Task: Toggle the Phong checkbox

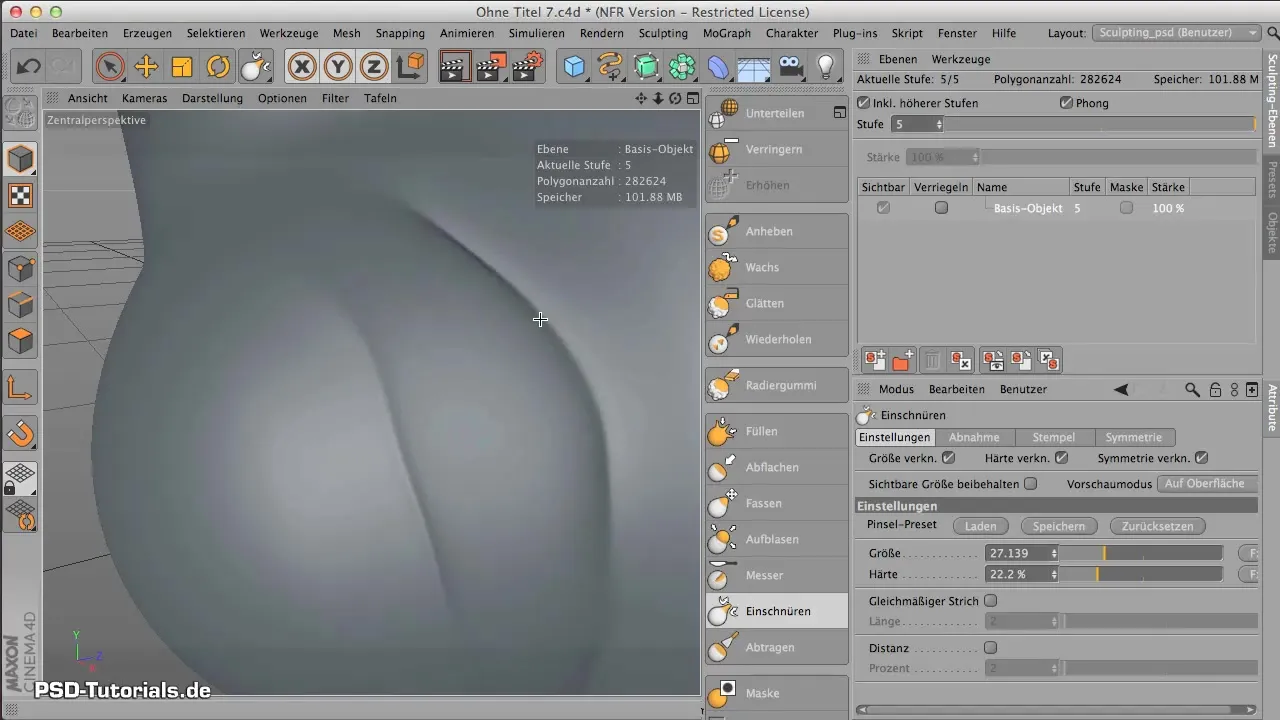Action: (x=1066, y=103)
